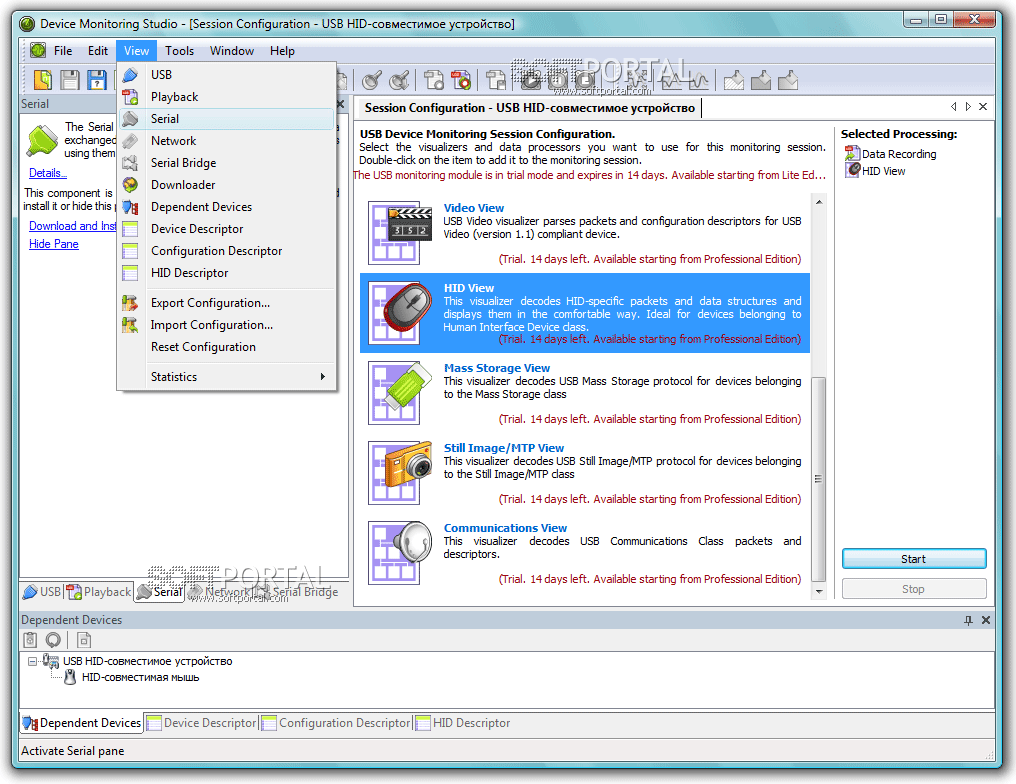
Task: Click the middle tray arrow toolbar icon
Action: pos(761,80)
